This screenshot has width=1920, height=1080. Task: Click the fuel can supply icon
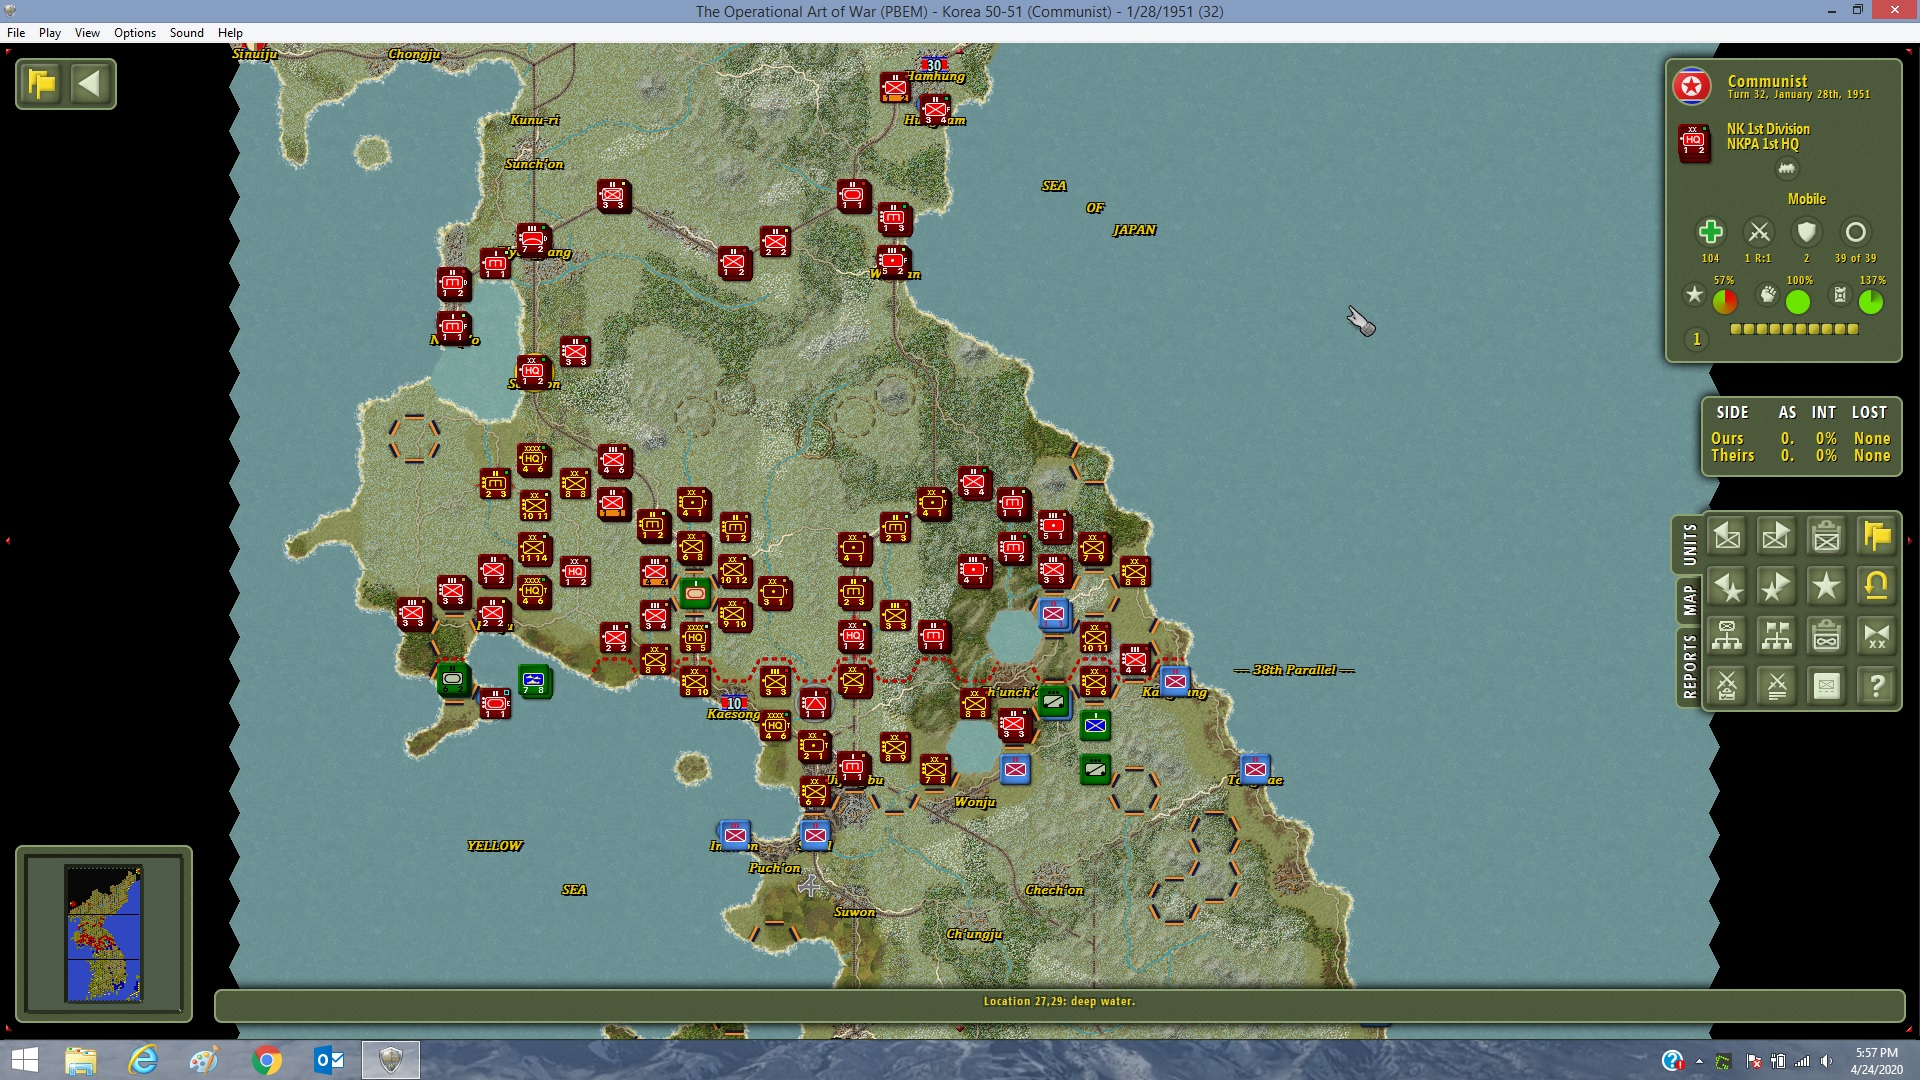click(x=1840, y=295)
